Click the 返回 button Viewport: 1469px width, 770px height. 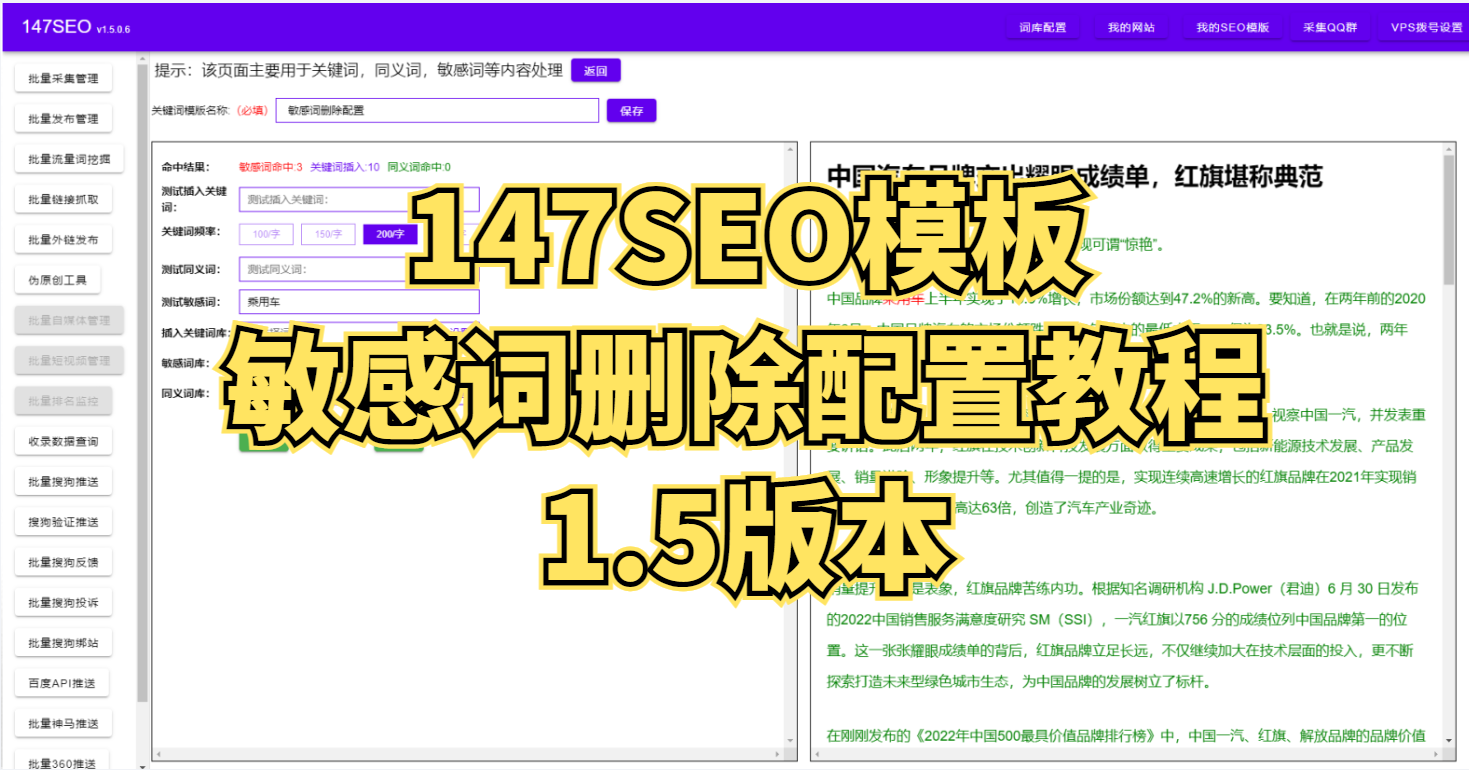click(596, 71)
